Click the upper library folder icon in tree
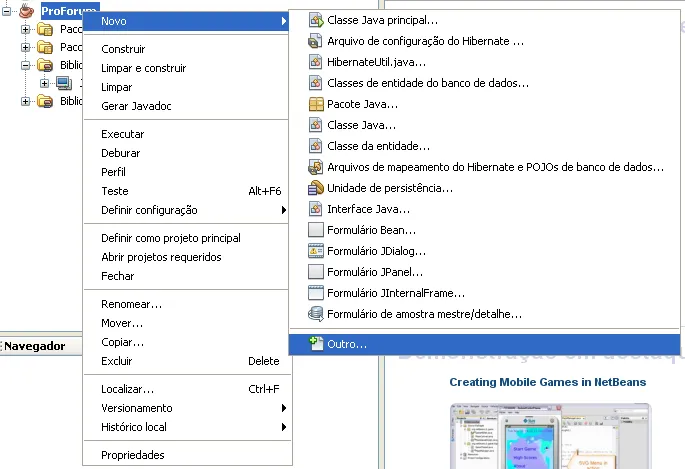Image resolution: width=685 pixels, height=469 pixels. tap(45, 66)
